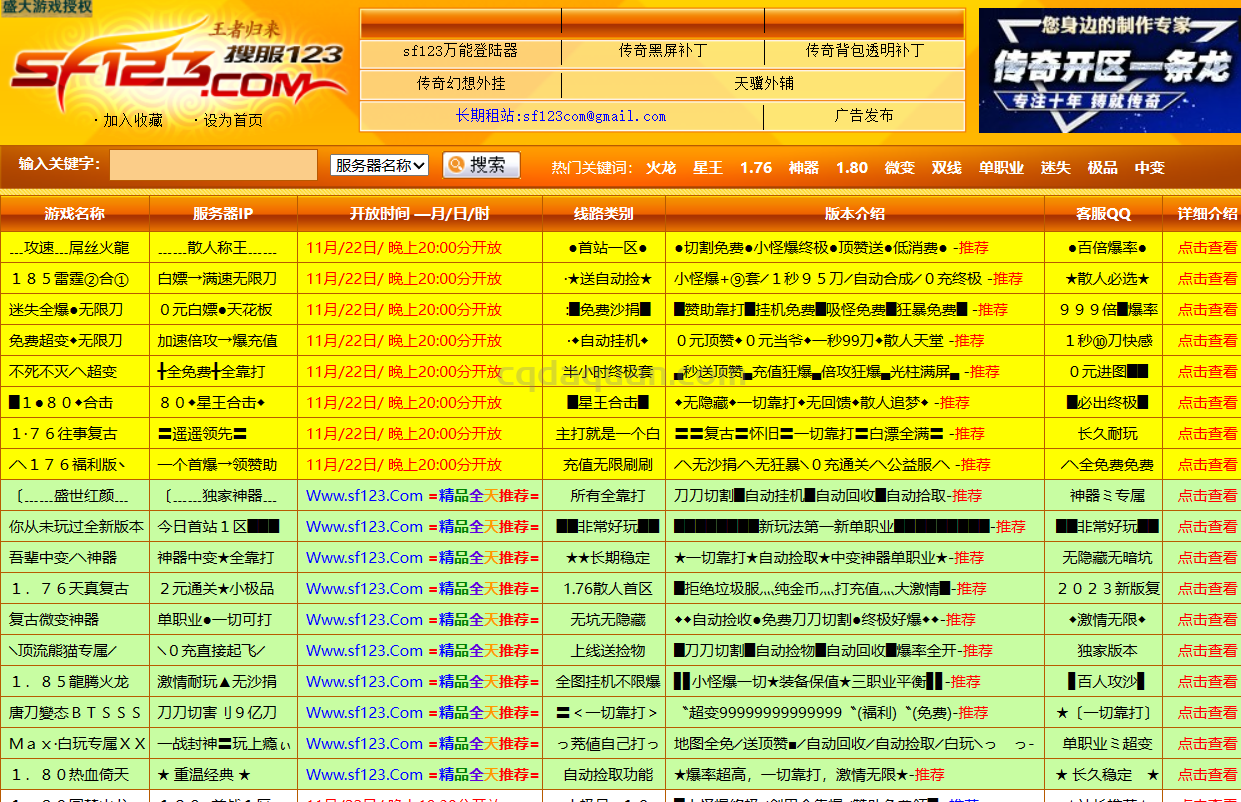
Task: Open game 迷失全爆●无限刀
Action: pyautogui.click(x=66, y=310)
